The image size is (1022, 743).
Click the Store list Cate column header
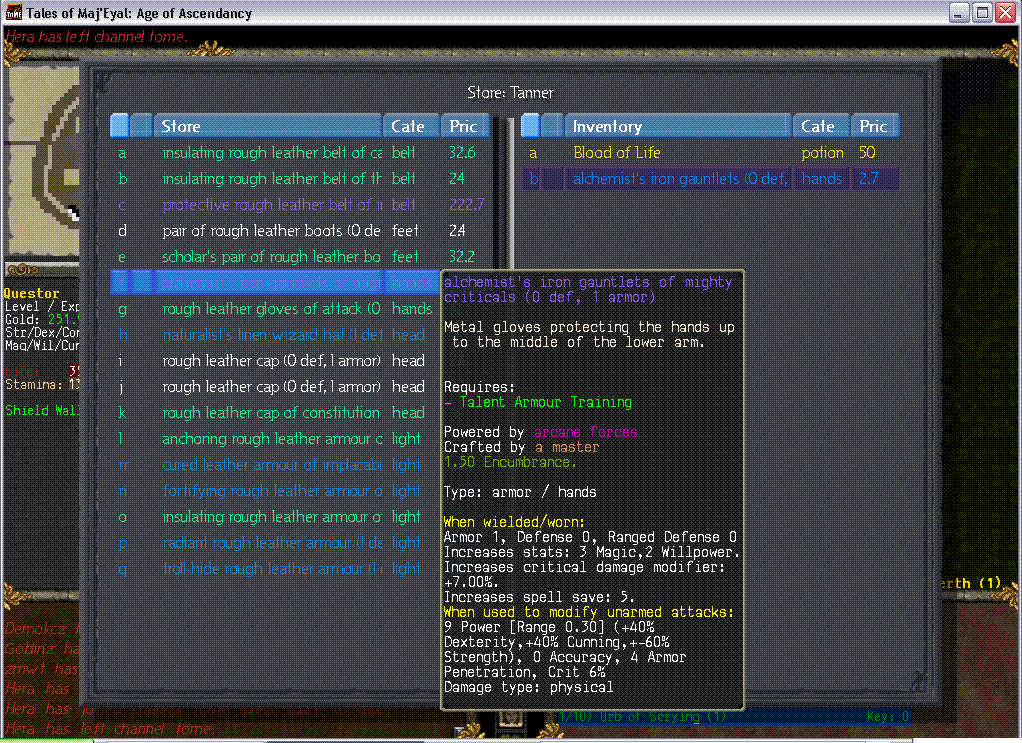click(411, 126)
